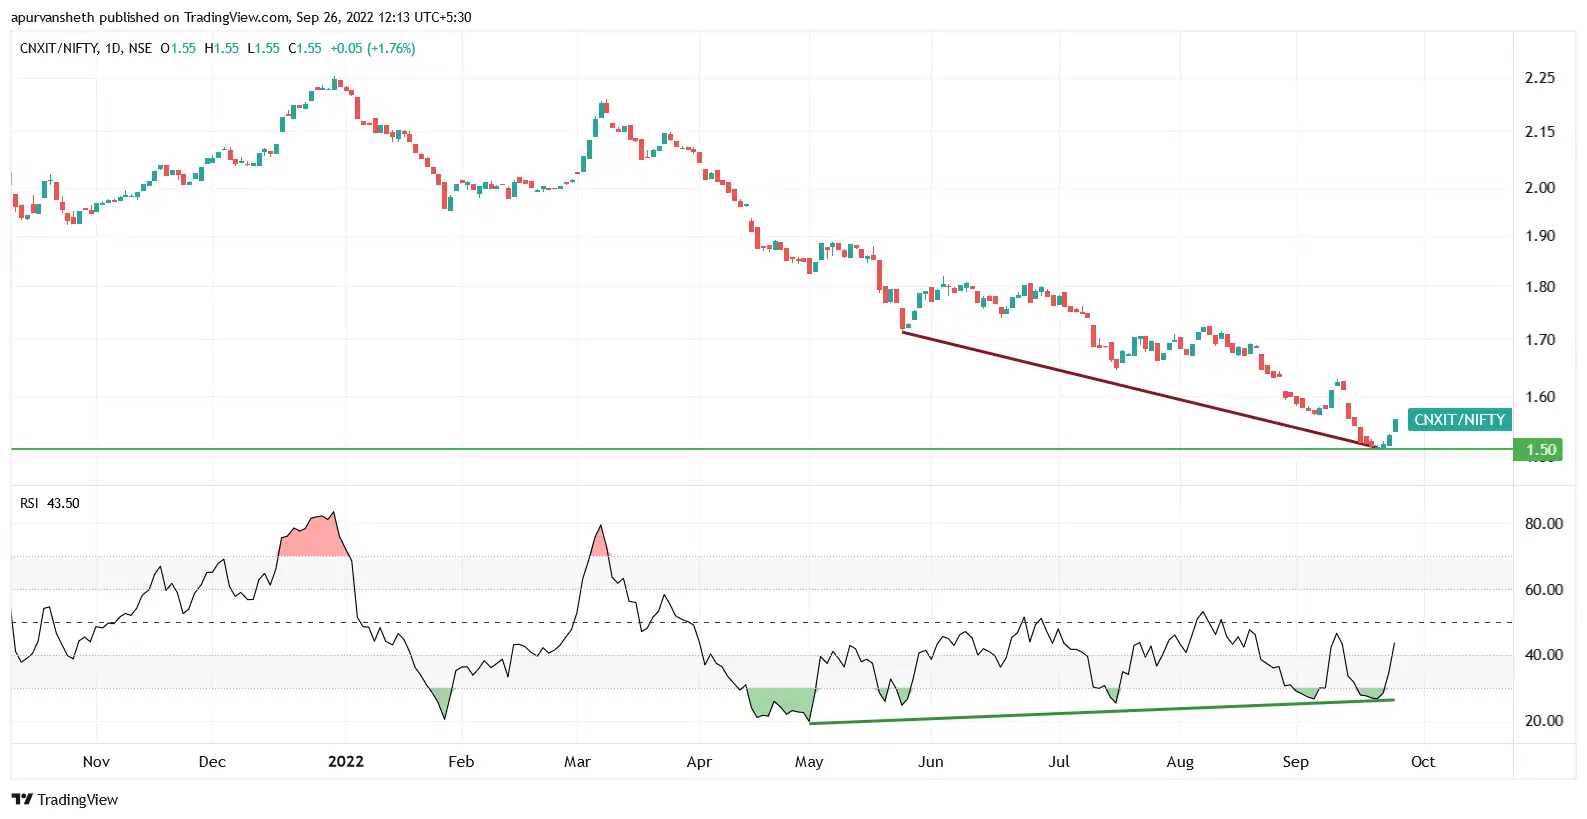Click the Apr time axis label

(x=699, y=762)
